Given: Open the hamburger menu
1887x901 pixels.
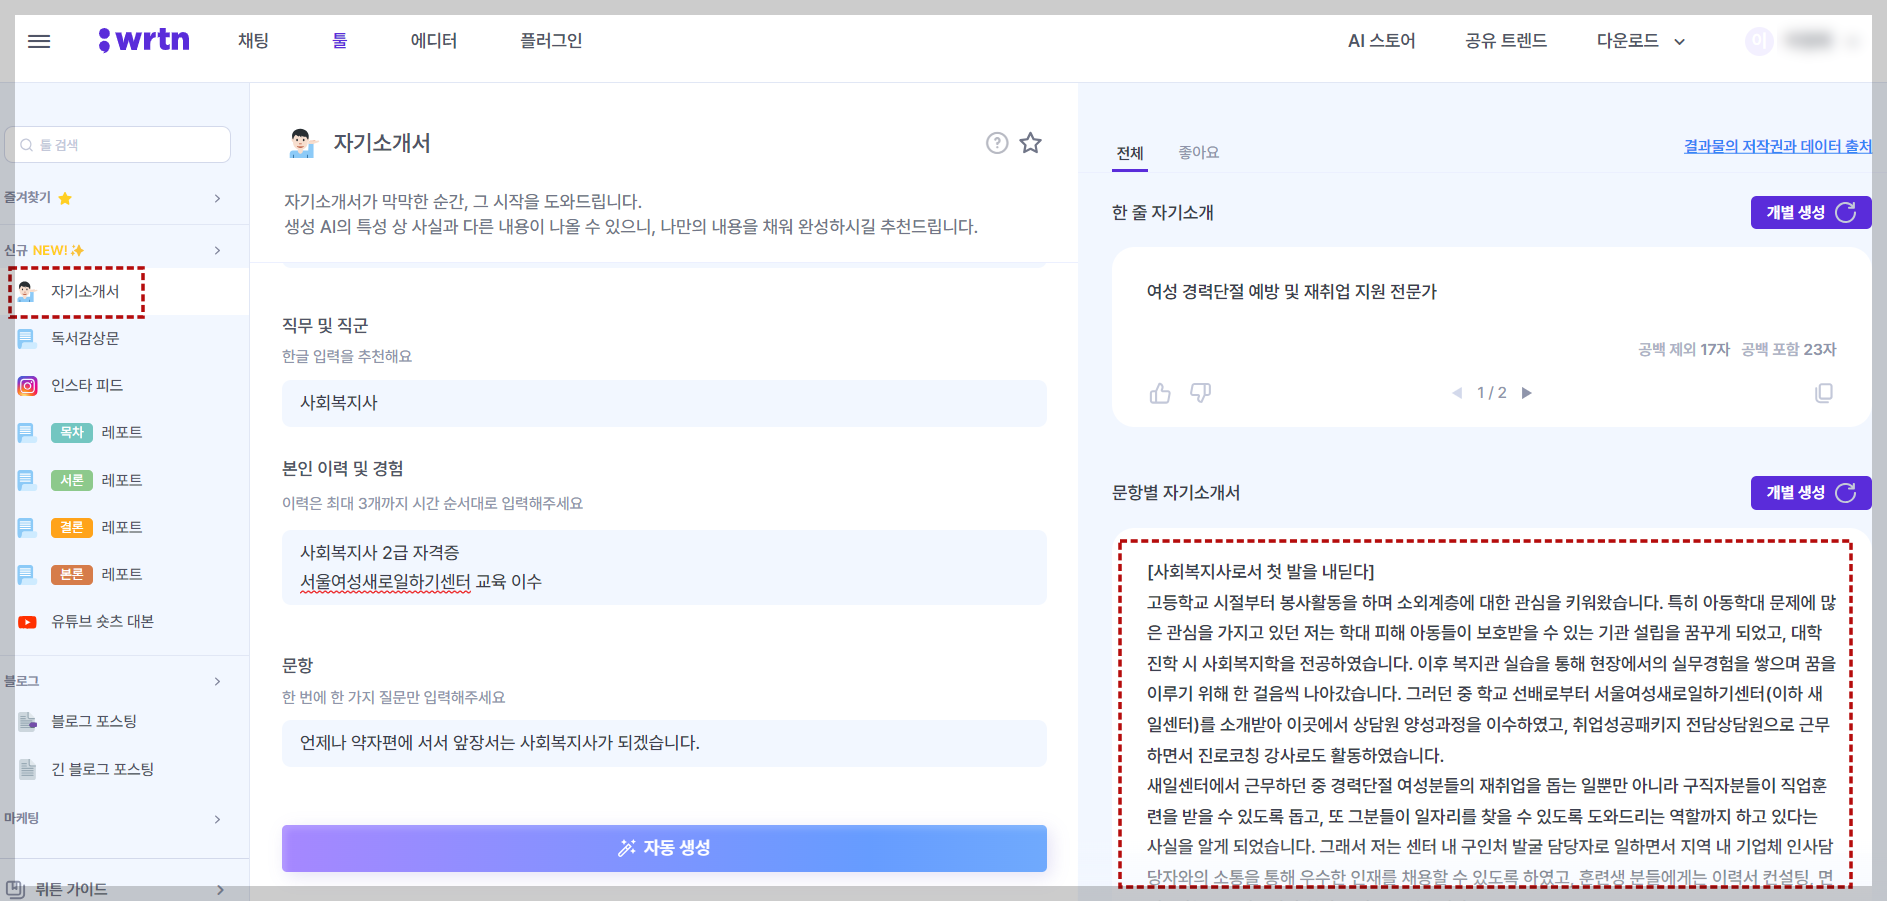Looking at the screenshot, I should coord(39,41).
